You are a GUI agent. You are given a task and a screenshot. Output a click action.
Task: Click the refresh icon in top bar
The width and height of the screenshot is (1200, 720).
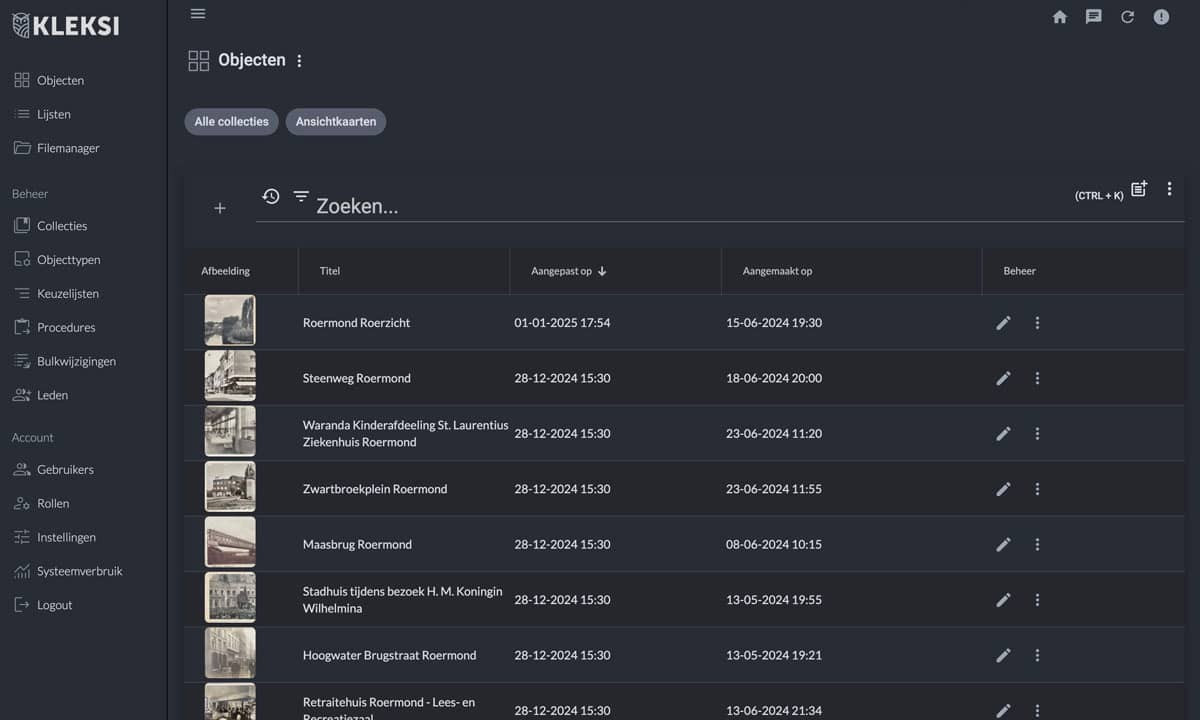[1127, 17]
